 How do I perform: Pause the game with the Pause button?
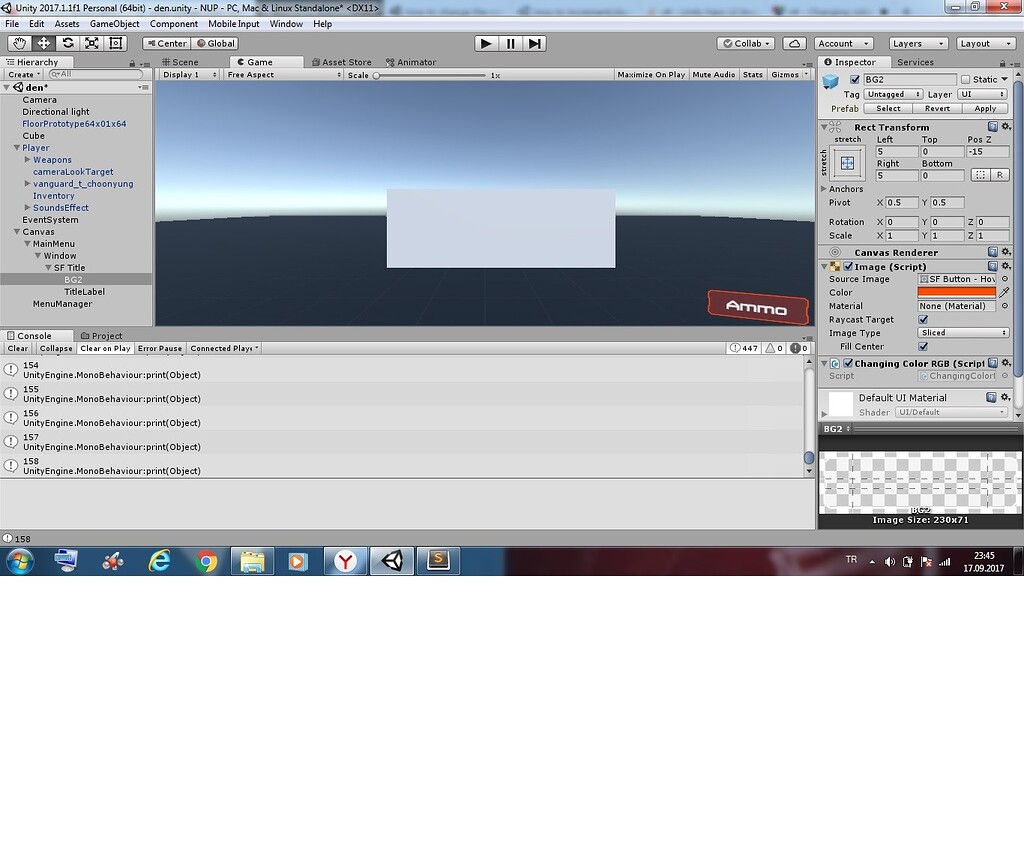click(510, 43)
